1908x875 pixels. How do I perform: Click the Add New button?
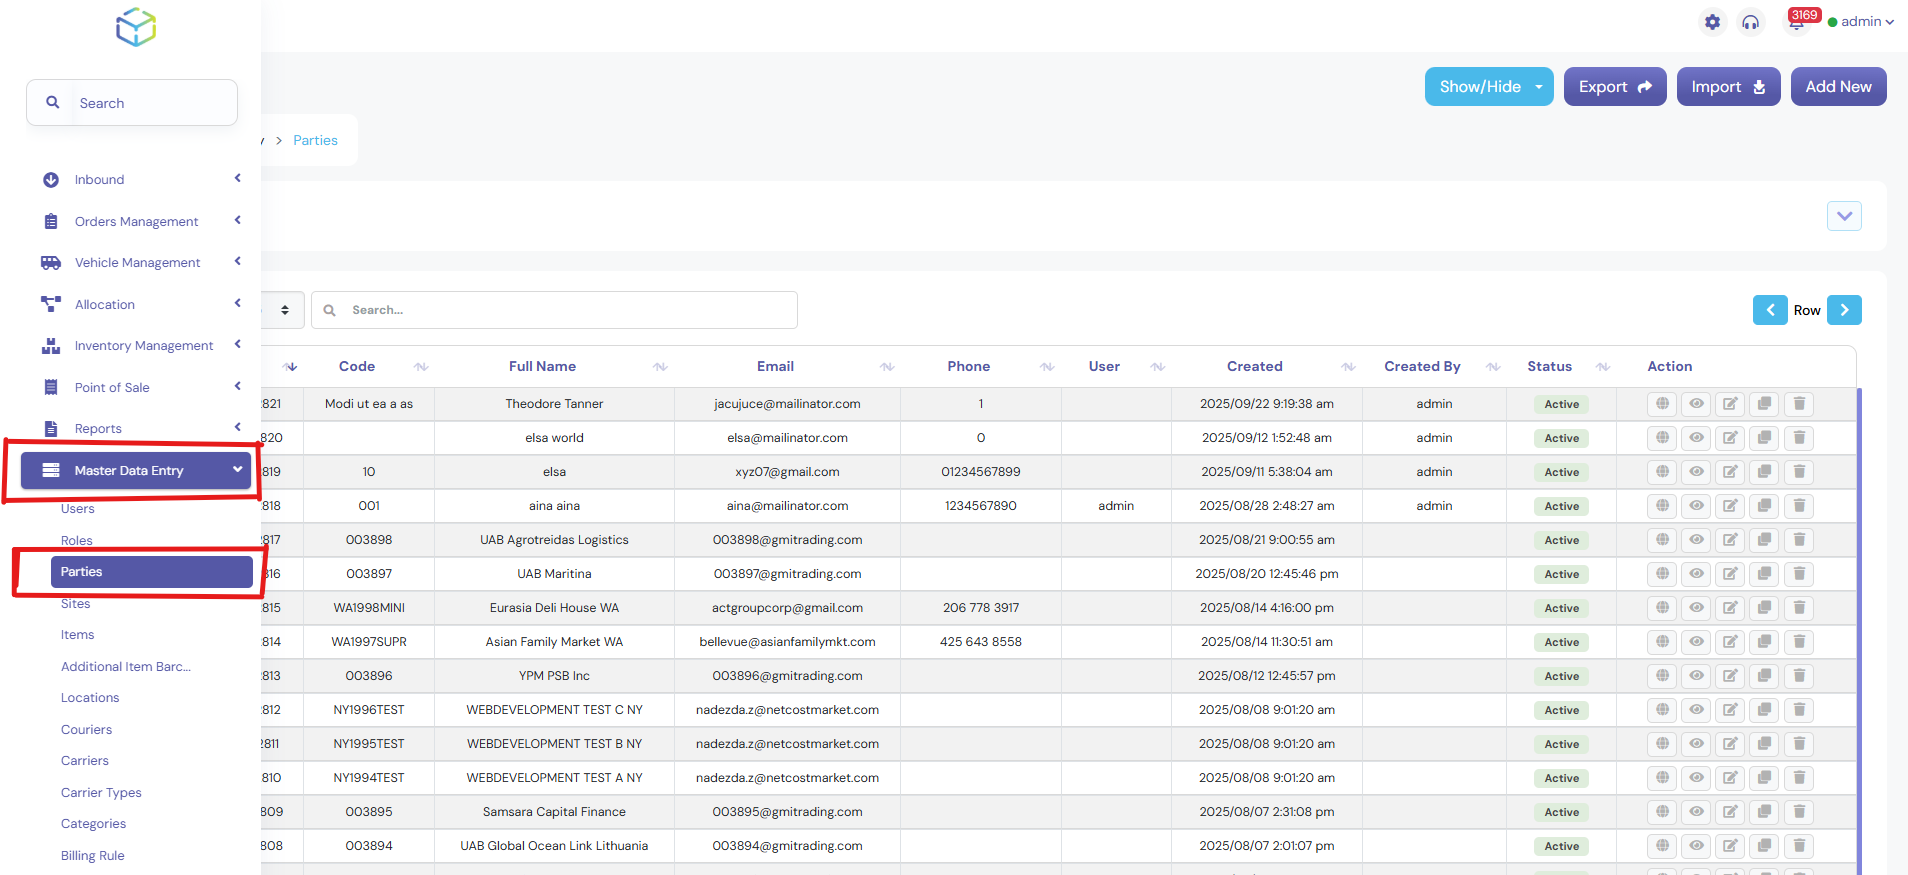(x=1838, y=87)
